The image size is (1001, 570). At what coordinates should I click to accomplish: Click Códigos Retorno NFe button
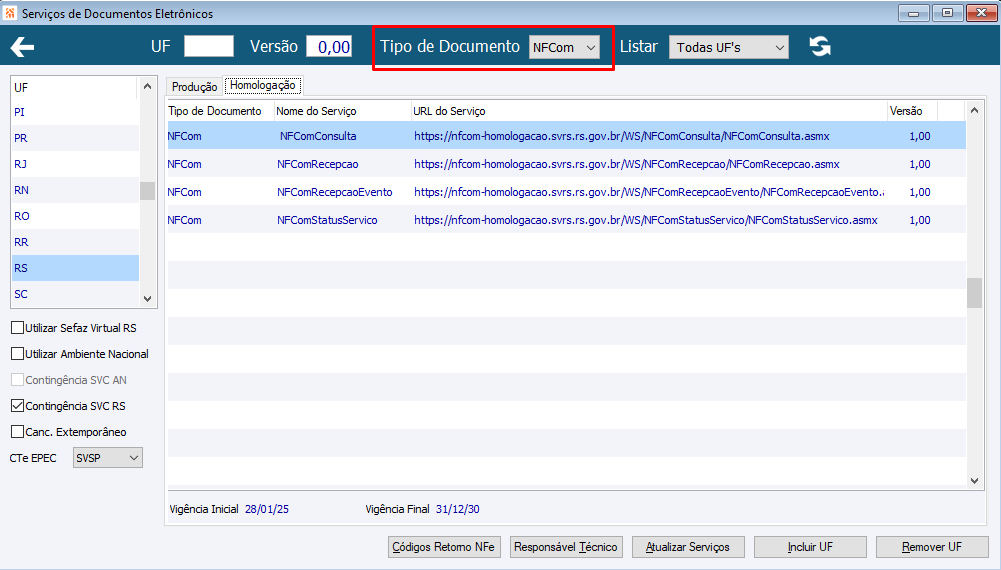click(x=444, y=547)
